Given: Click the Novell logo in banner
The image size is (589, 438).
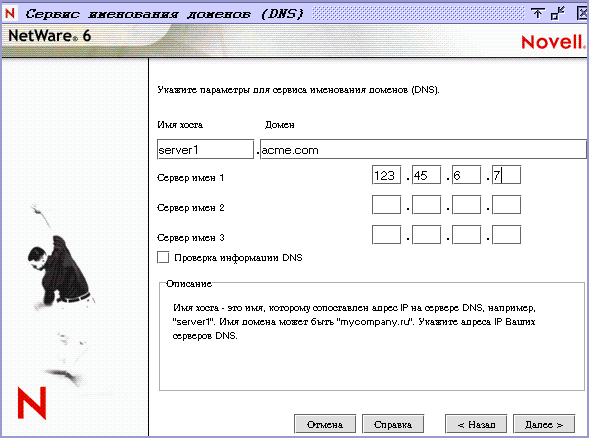Looking at the screenshot, I should [553, 42].
